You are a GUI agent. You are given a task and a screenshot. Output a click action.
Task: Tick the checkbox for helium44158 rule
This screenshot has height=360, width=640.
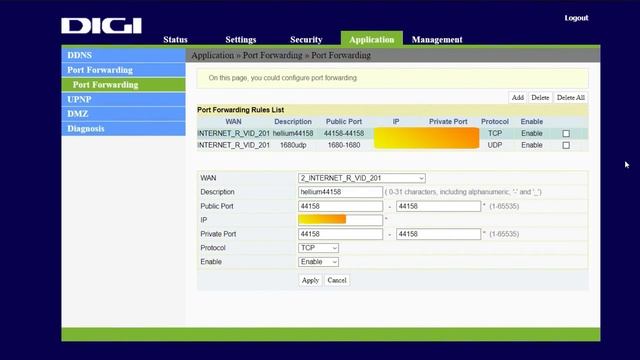coord(566,133)
